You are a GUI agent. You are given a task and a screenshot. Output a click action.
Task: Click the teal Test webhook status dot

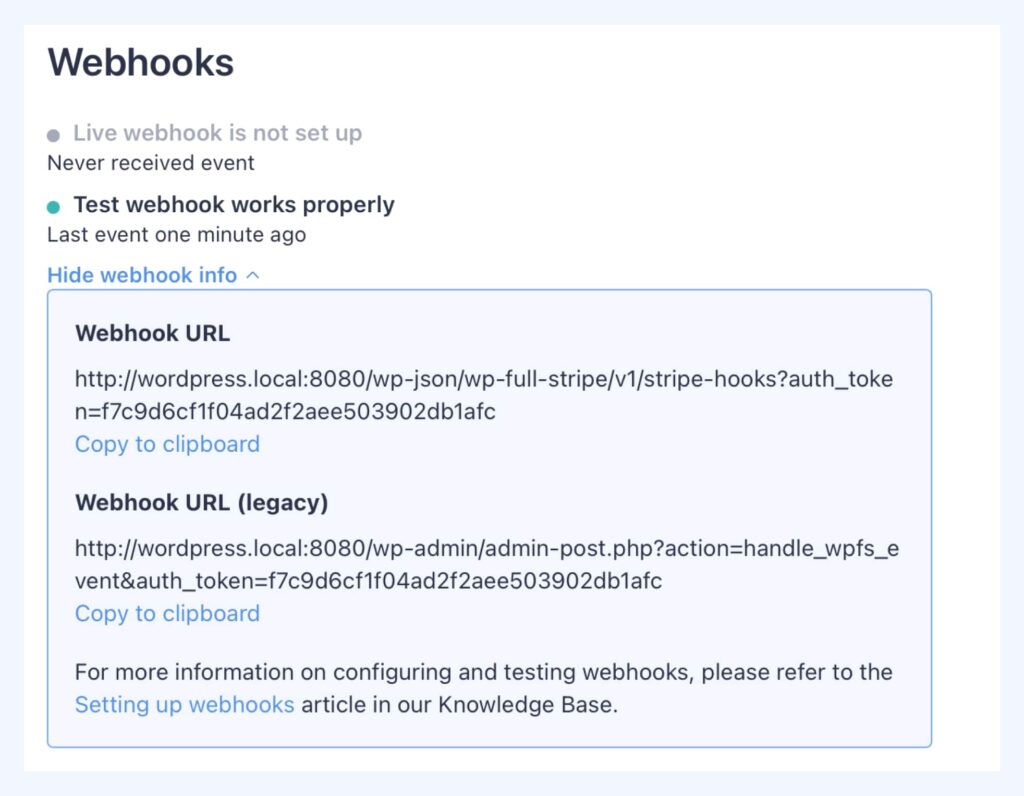(54, 207)
